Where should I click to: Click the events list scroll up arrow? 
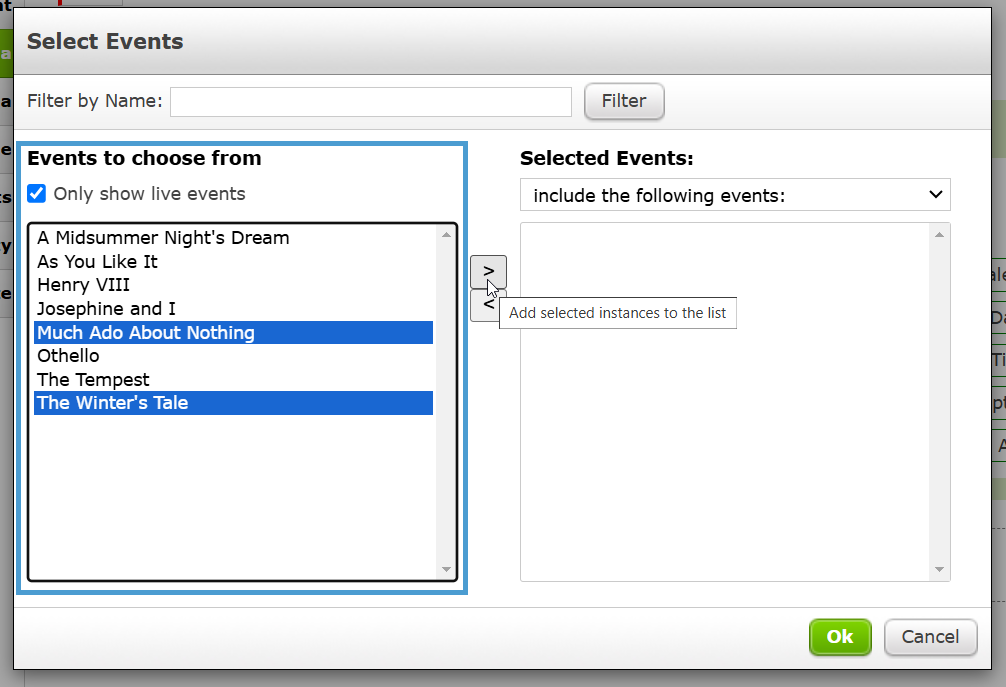(x=447, y=235)
